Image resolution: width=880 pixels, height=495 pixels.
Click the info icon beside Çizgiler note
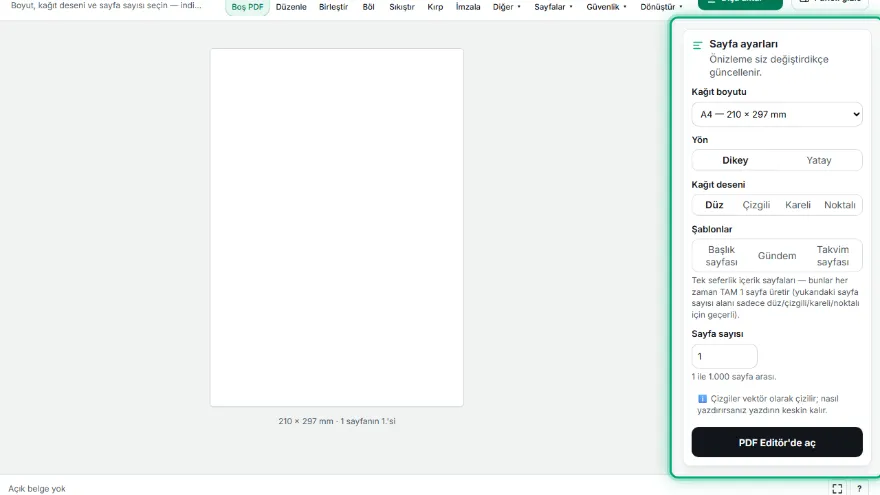coord(702,398)
